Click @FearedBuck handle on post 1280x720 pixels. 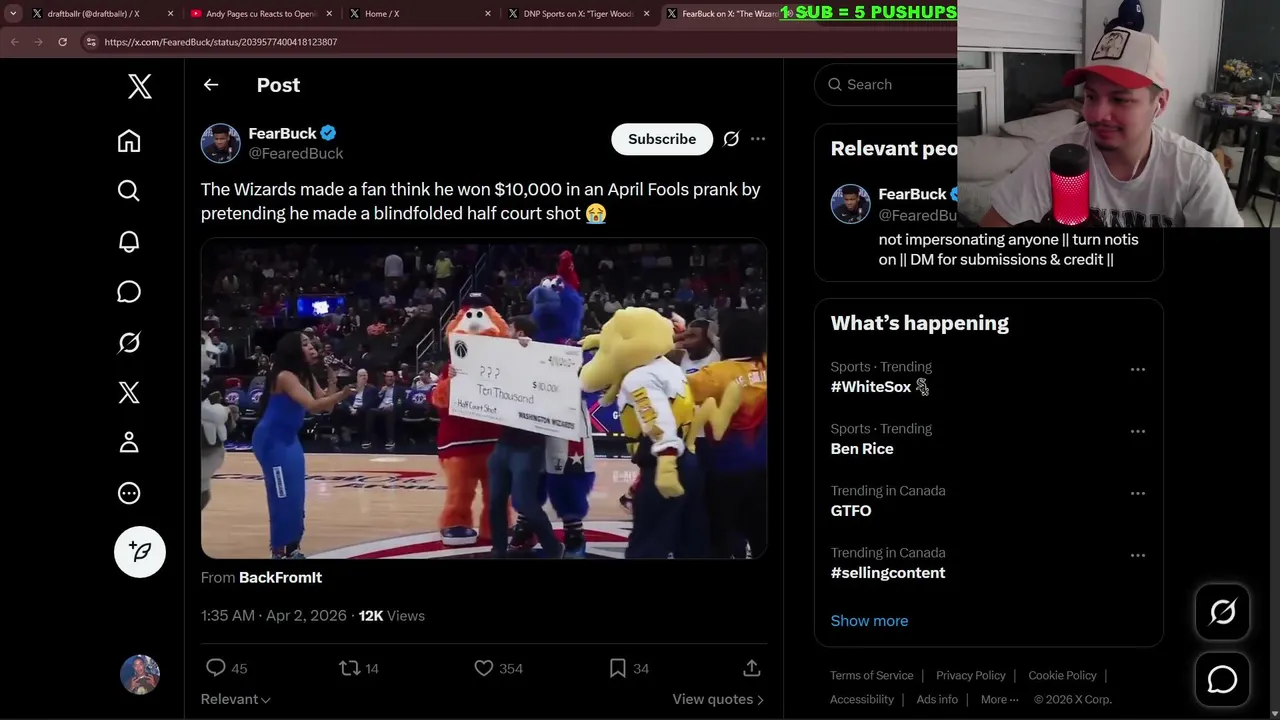point(296,154)
